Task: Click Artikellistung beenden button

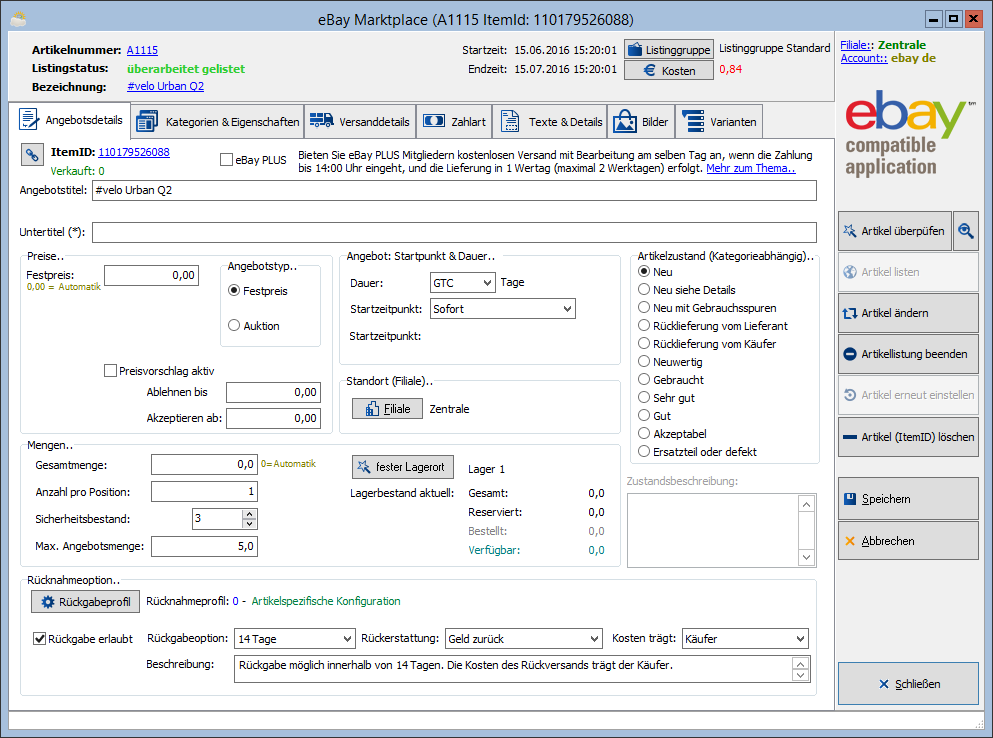Action: [x=908, y=354]
